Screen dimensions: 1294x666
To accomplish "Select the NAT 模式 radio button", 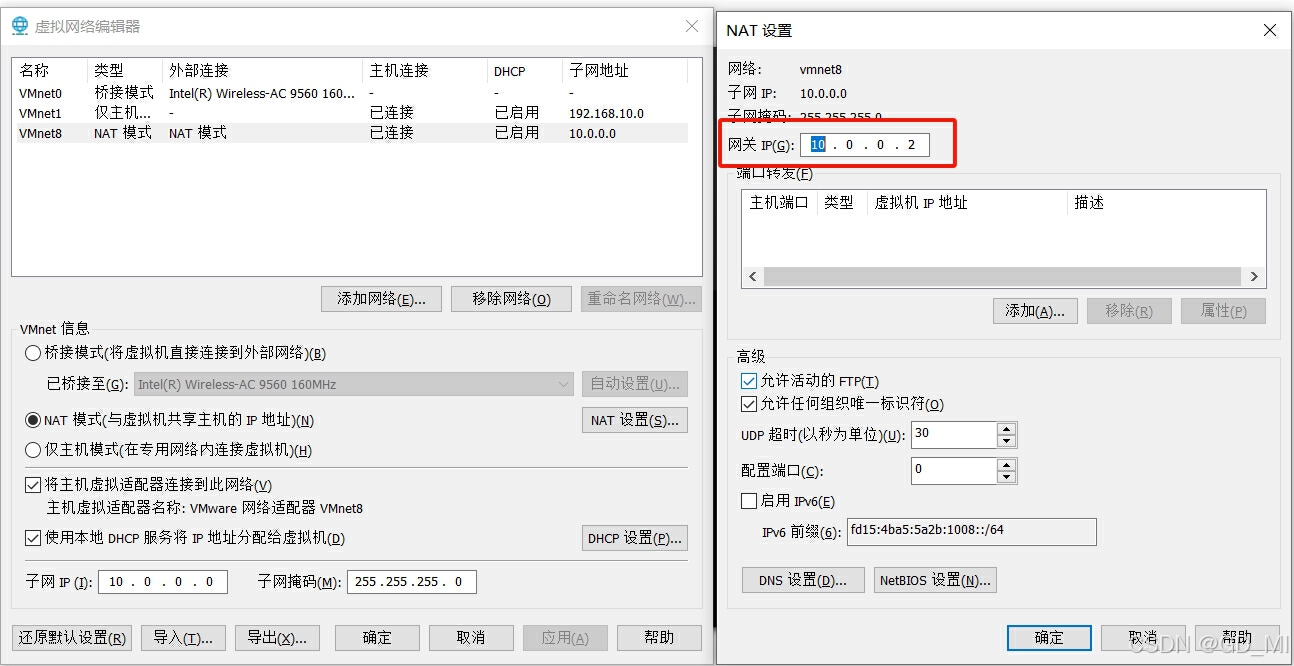I will pos(33,421).
